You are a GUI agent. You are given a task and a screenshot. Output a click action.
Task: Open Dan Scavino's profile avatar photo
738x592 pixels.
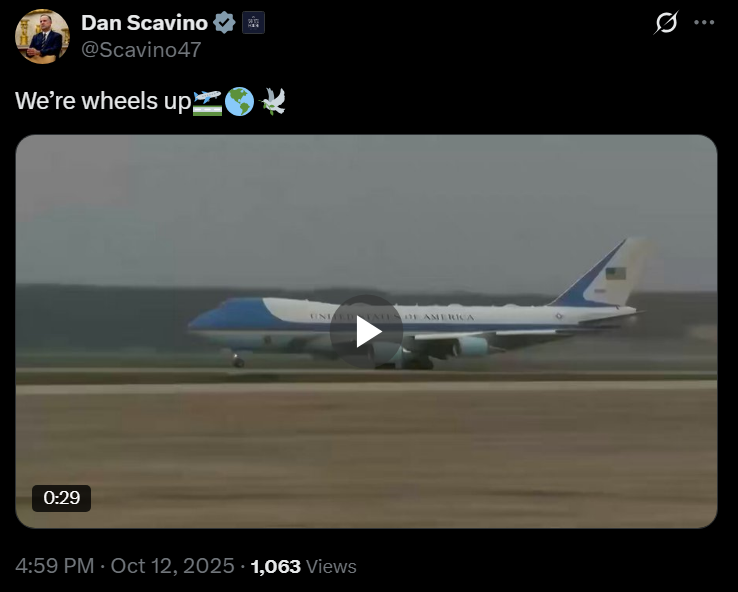tap(42, 36)
